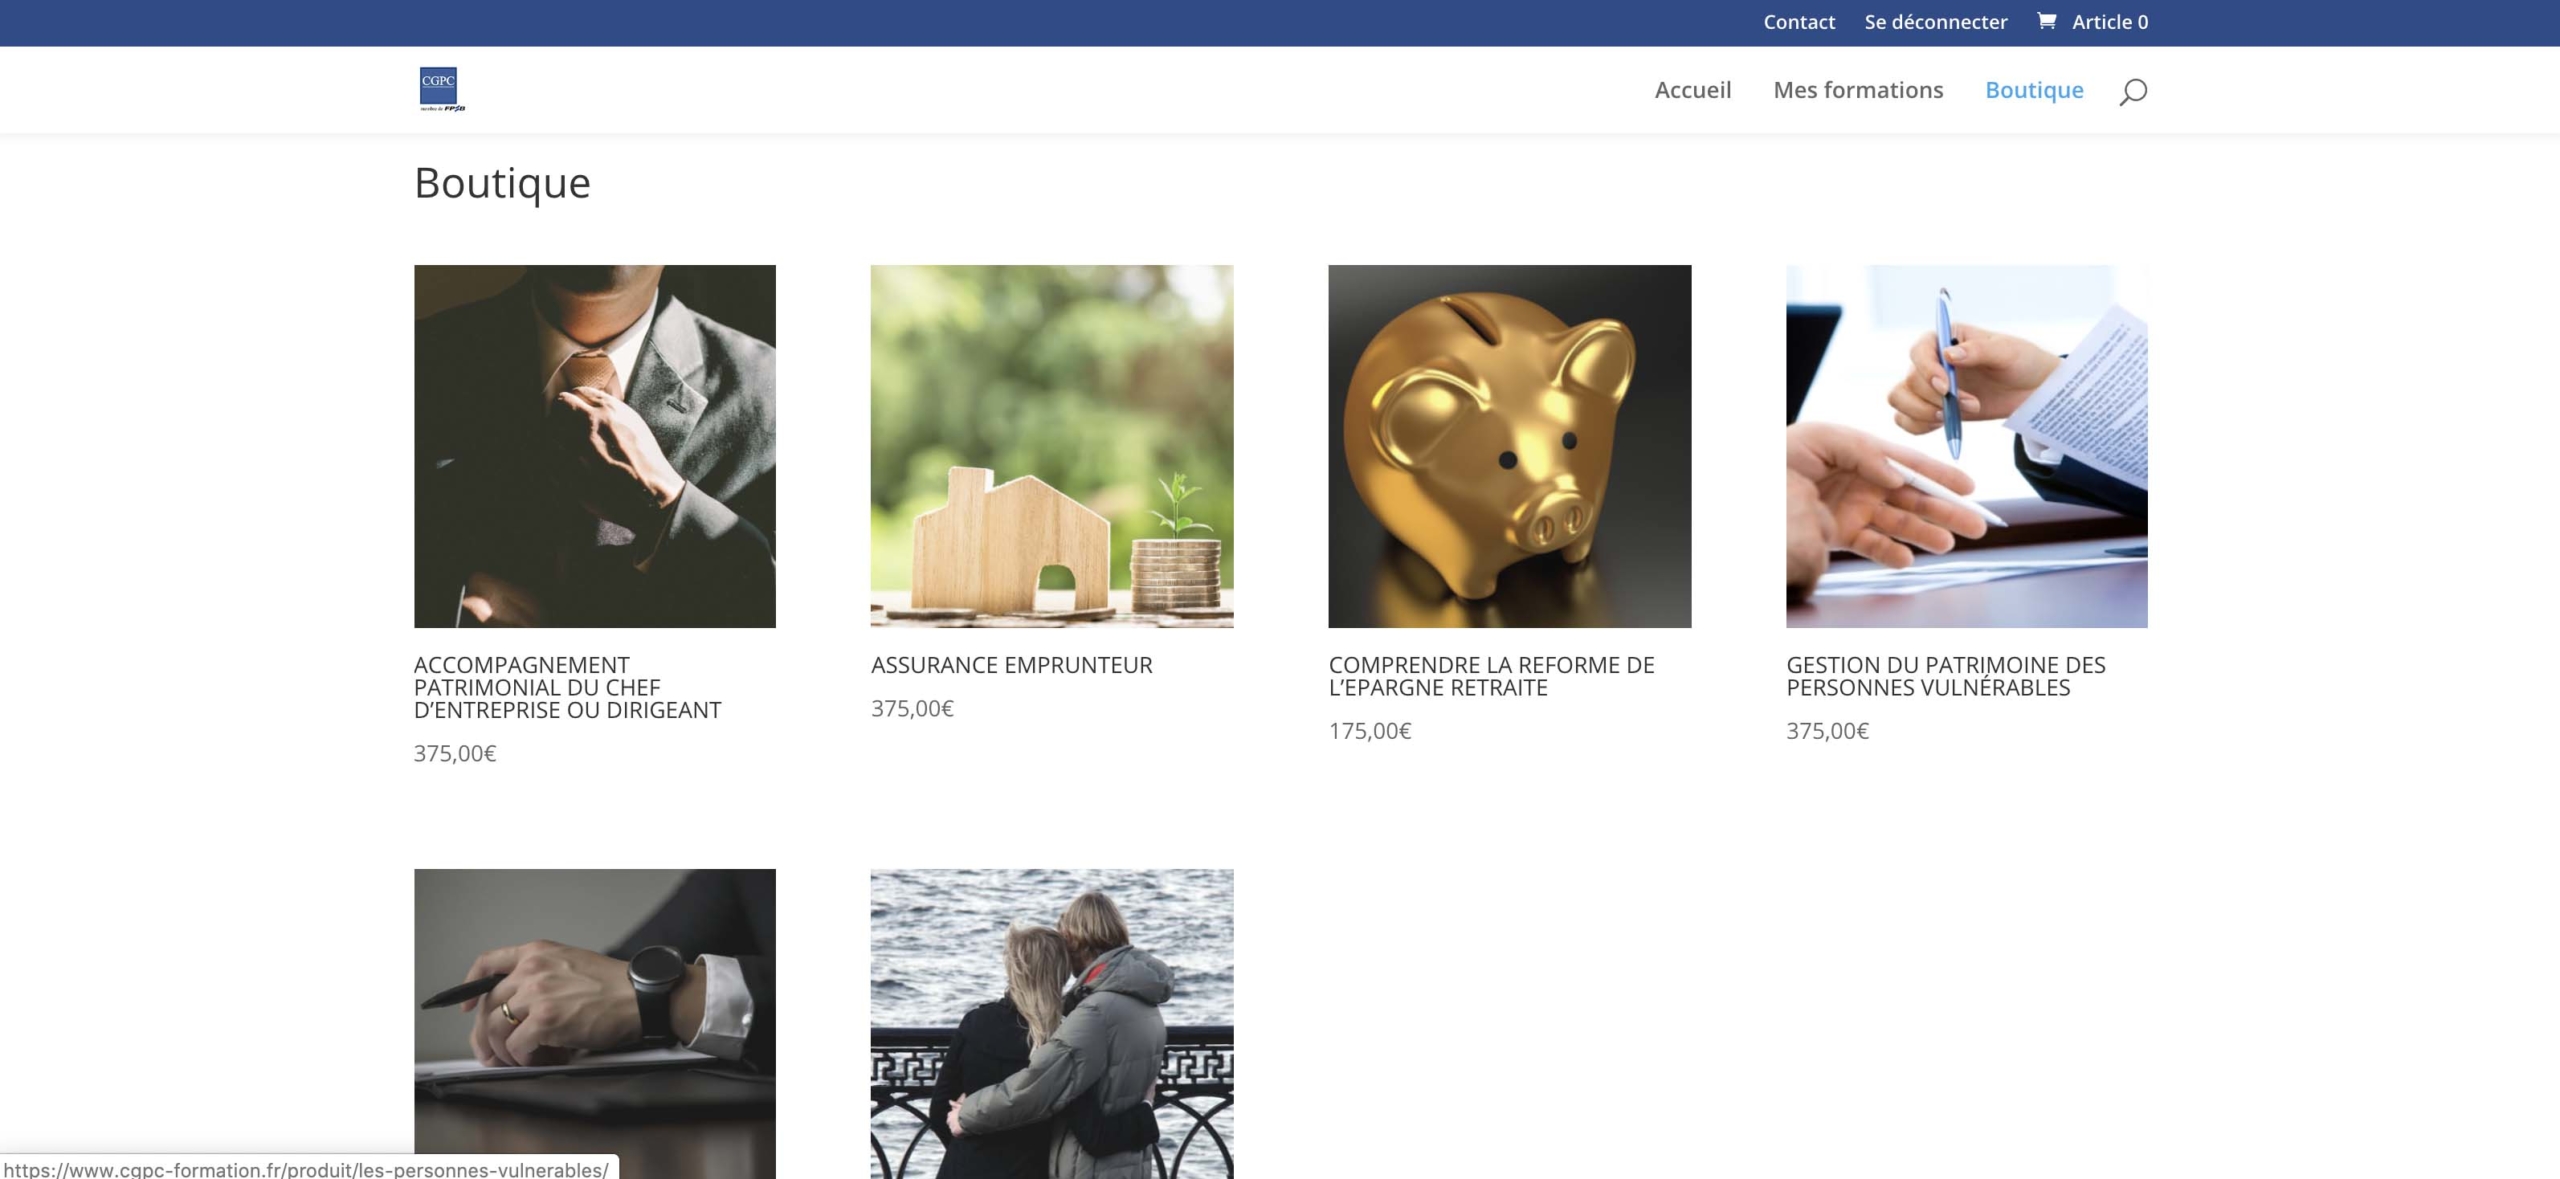This screenshot has width=2560, height=1179.
Task: Open Mes formations menu item
Action: coord(1858,90)
